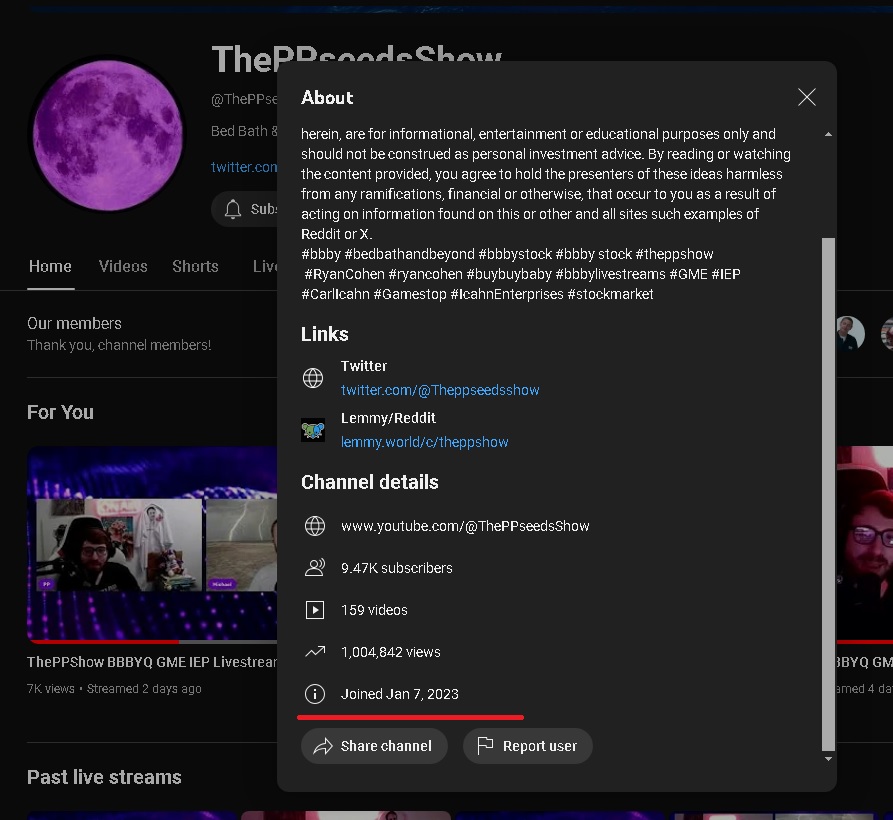Click the #bbby hashtag

click(x=321, y=254)
